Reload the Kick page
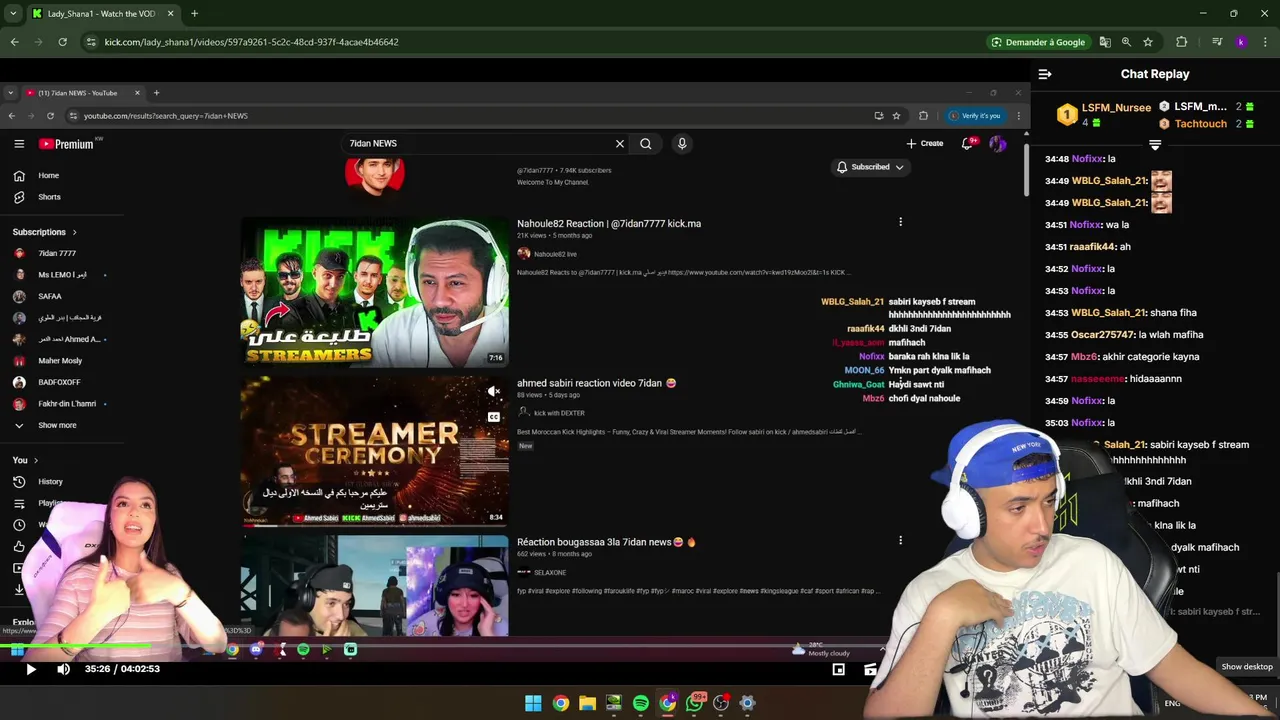1280x720 pixels. pos(62,42)
